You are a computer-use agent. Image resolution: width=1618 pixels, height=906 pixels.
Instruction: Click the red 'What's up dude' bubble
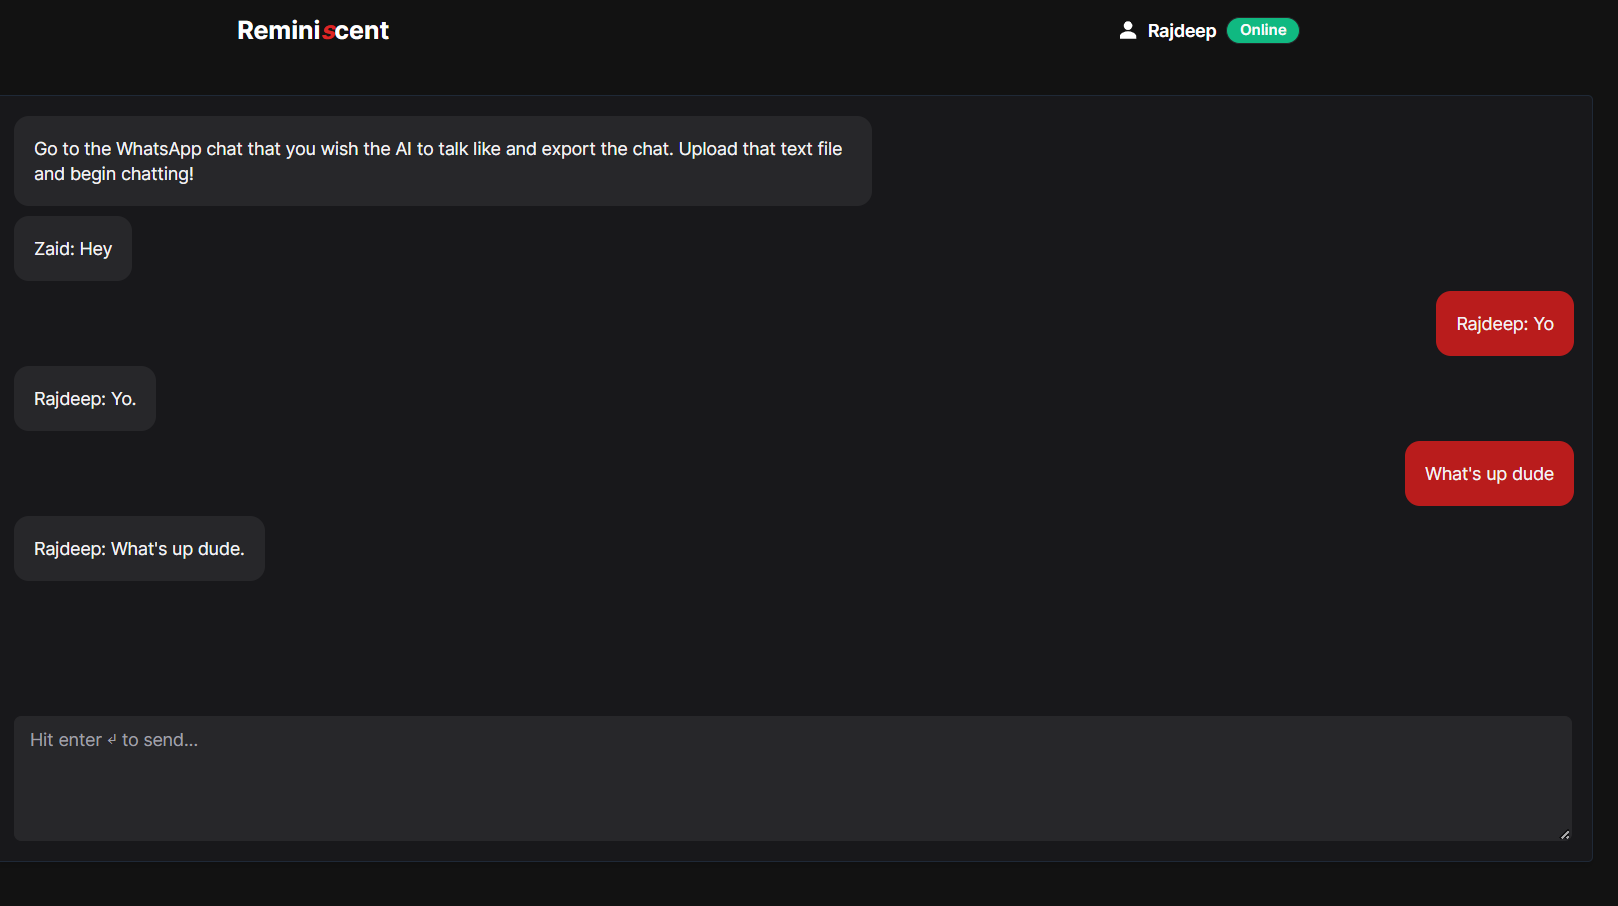point(1489,474)
